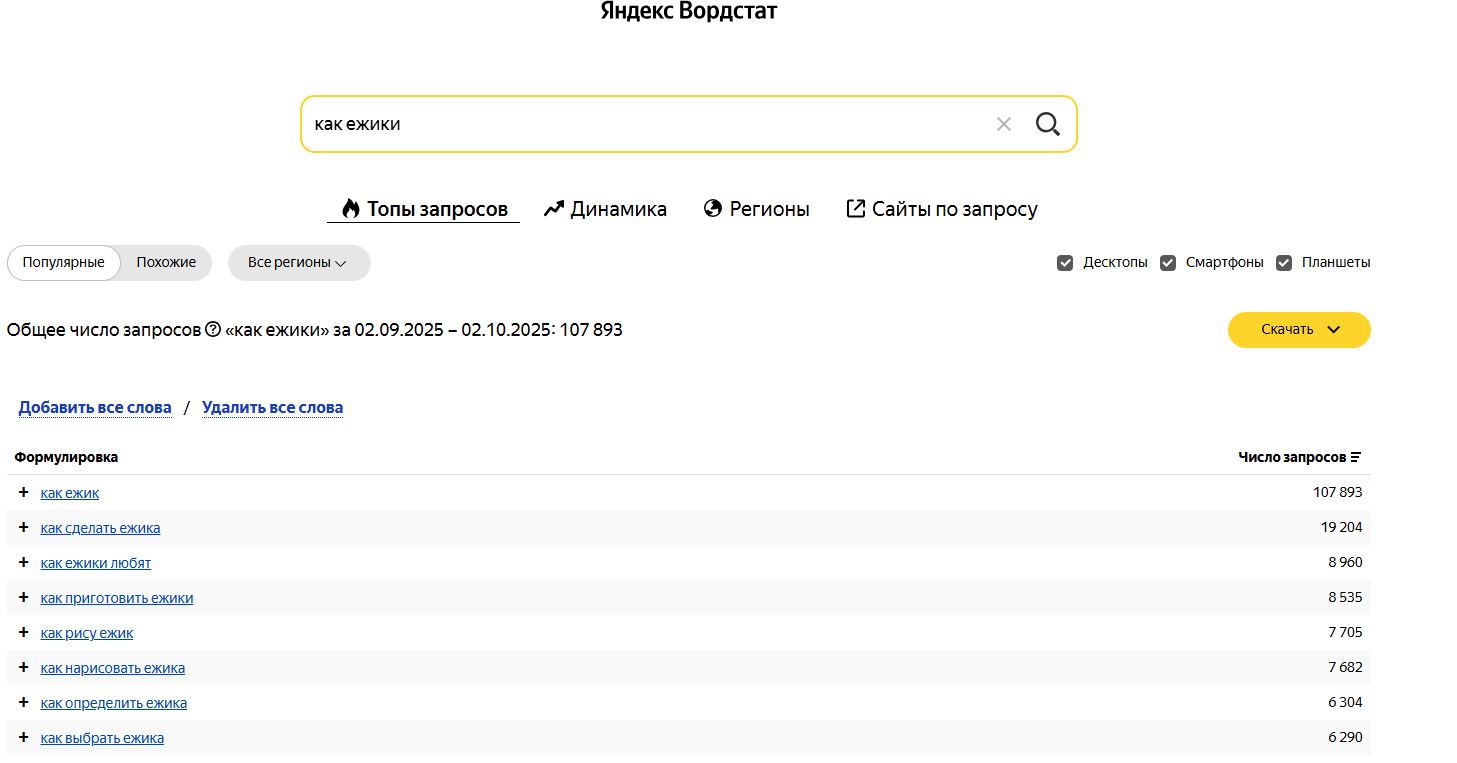
Task: Open the 'Все регионы' dropdown
Action: point(299,263)
